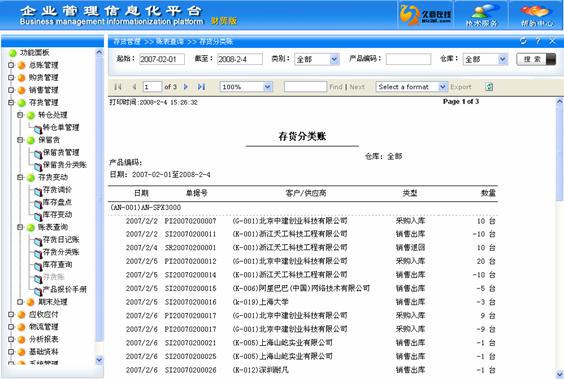Click the Export link

pos(460,87)
